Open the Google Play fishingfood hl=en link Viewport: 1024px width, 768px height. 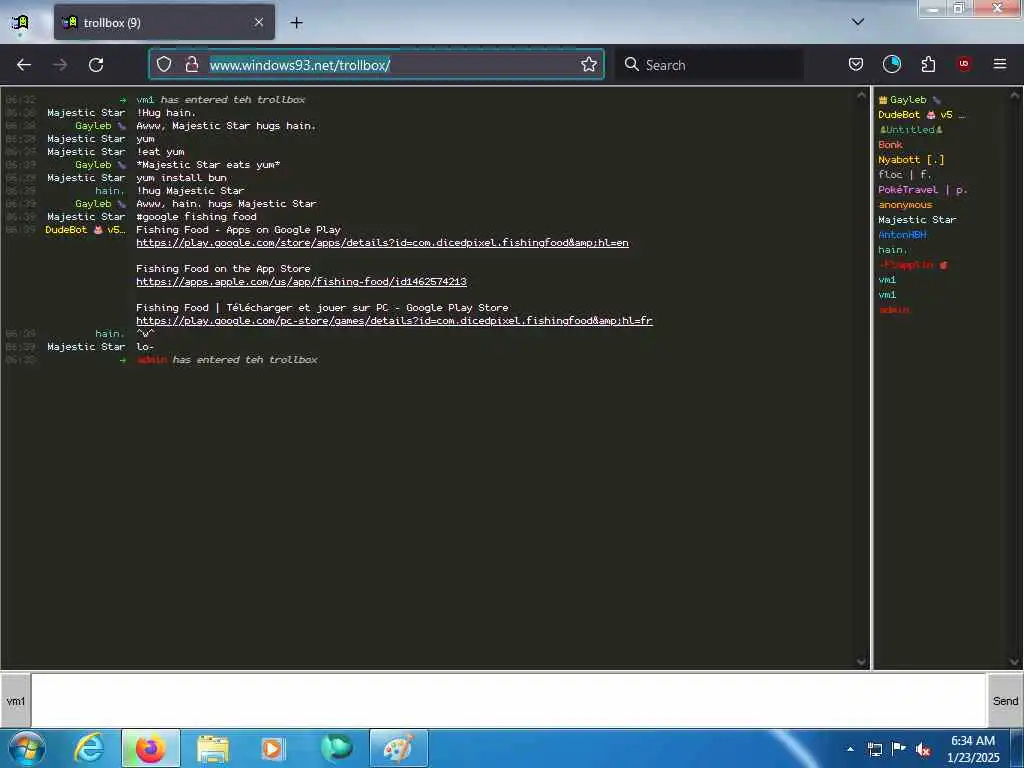click(382, 243)
